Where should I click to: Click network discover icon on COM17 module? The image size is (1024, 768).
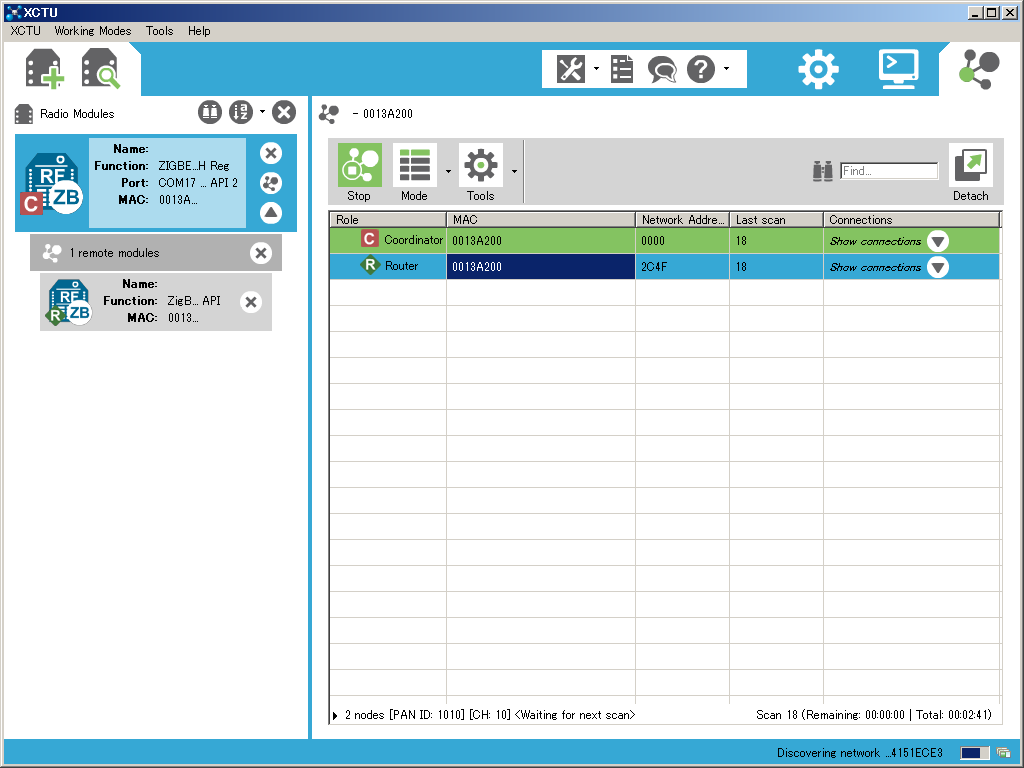[271, 183]
